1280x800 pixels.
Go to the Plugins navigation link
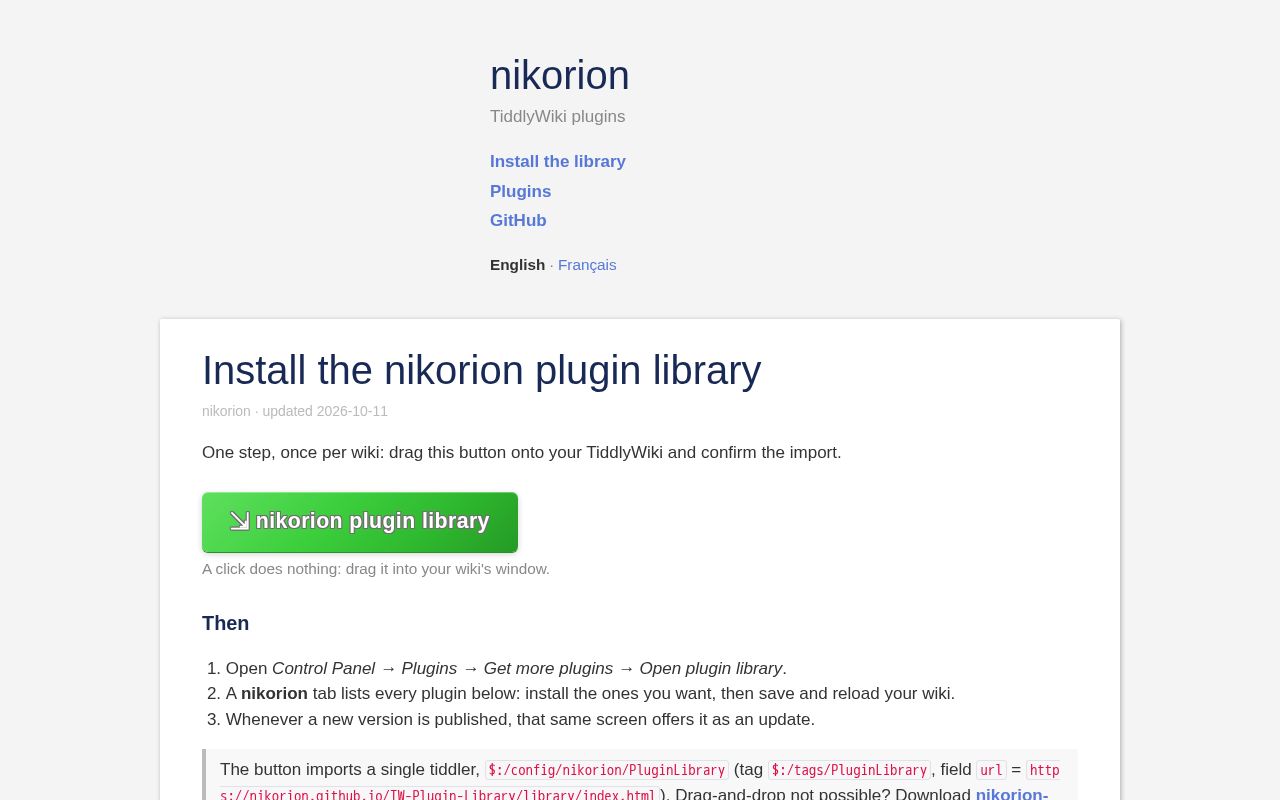click(520, 191)
